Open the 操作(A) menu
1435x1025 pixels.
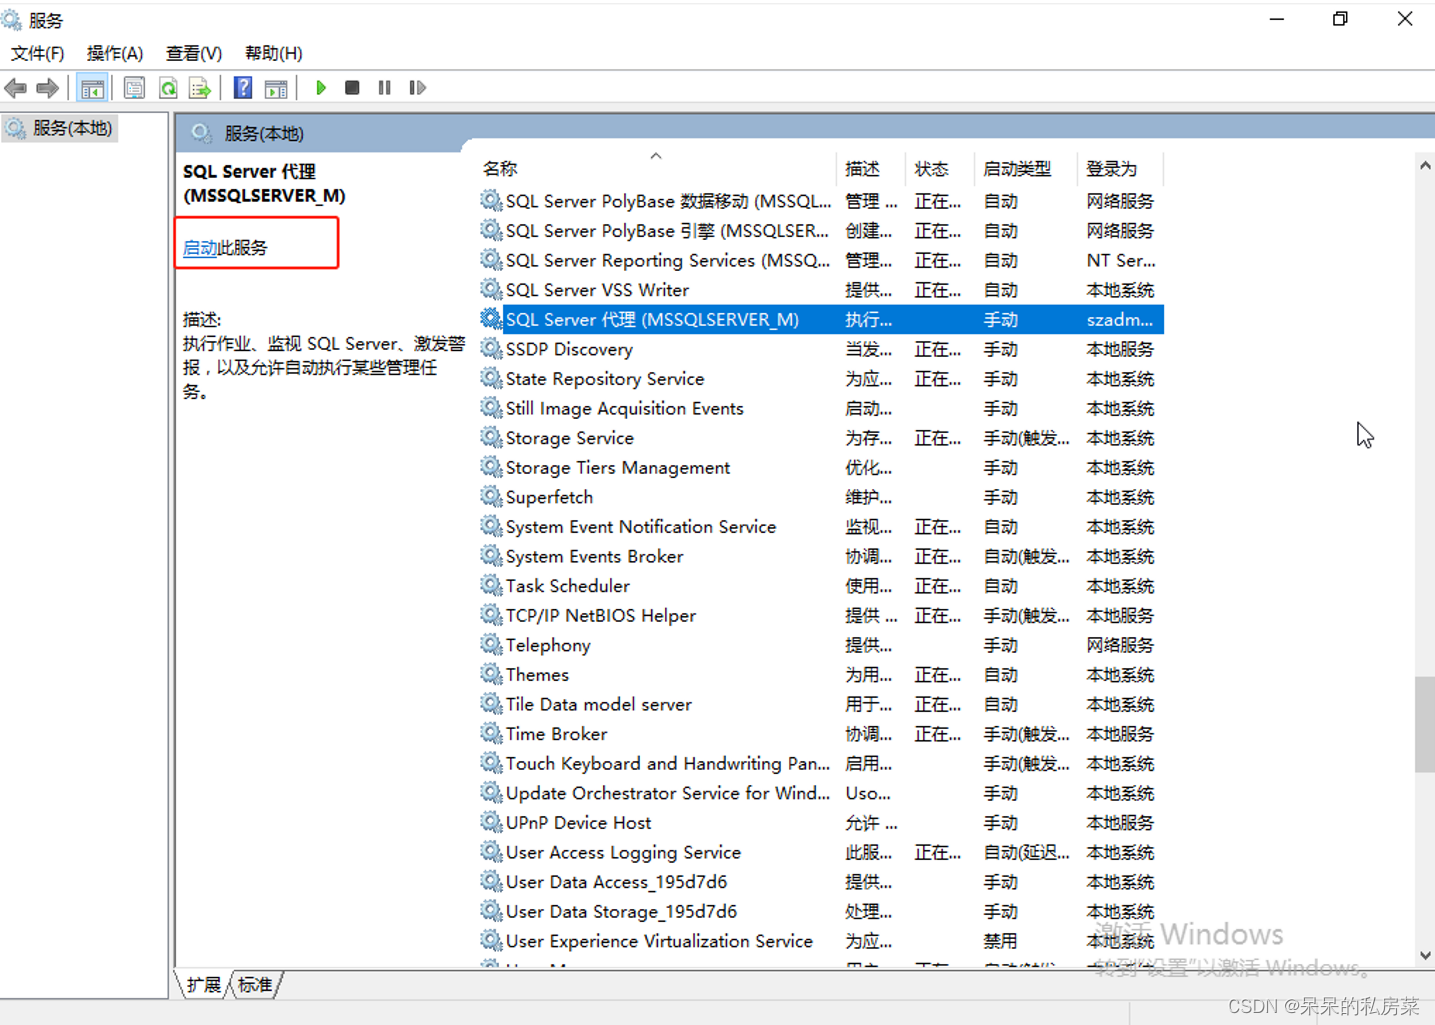point(115,53)
